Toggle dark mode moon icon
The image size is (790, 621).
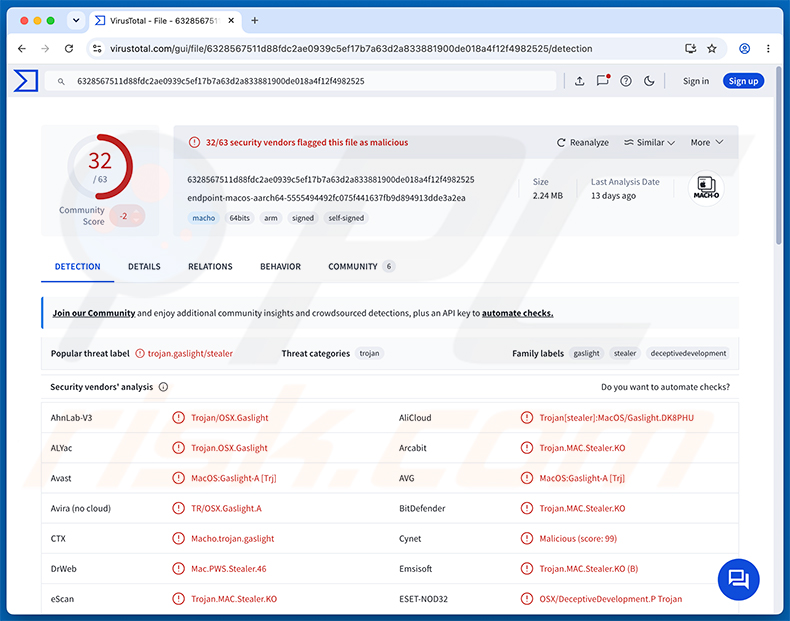(649, 81)
